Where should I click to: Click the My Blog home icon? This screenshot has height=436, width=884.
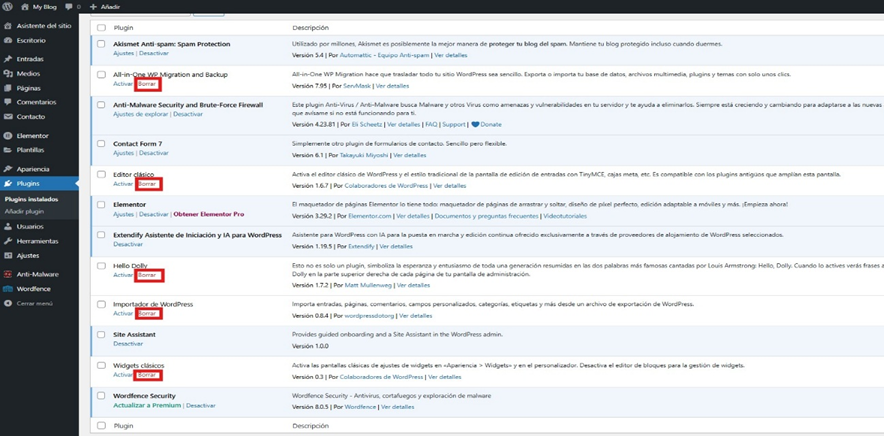point(25,7)
